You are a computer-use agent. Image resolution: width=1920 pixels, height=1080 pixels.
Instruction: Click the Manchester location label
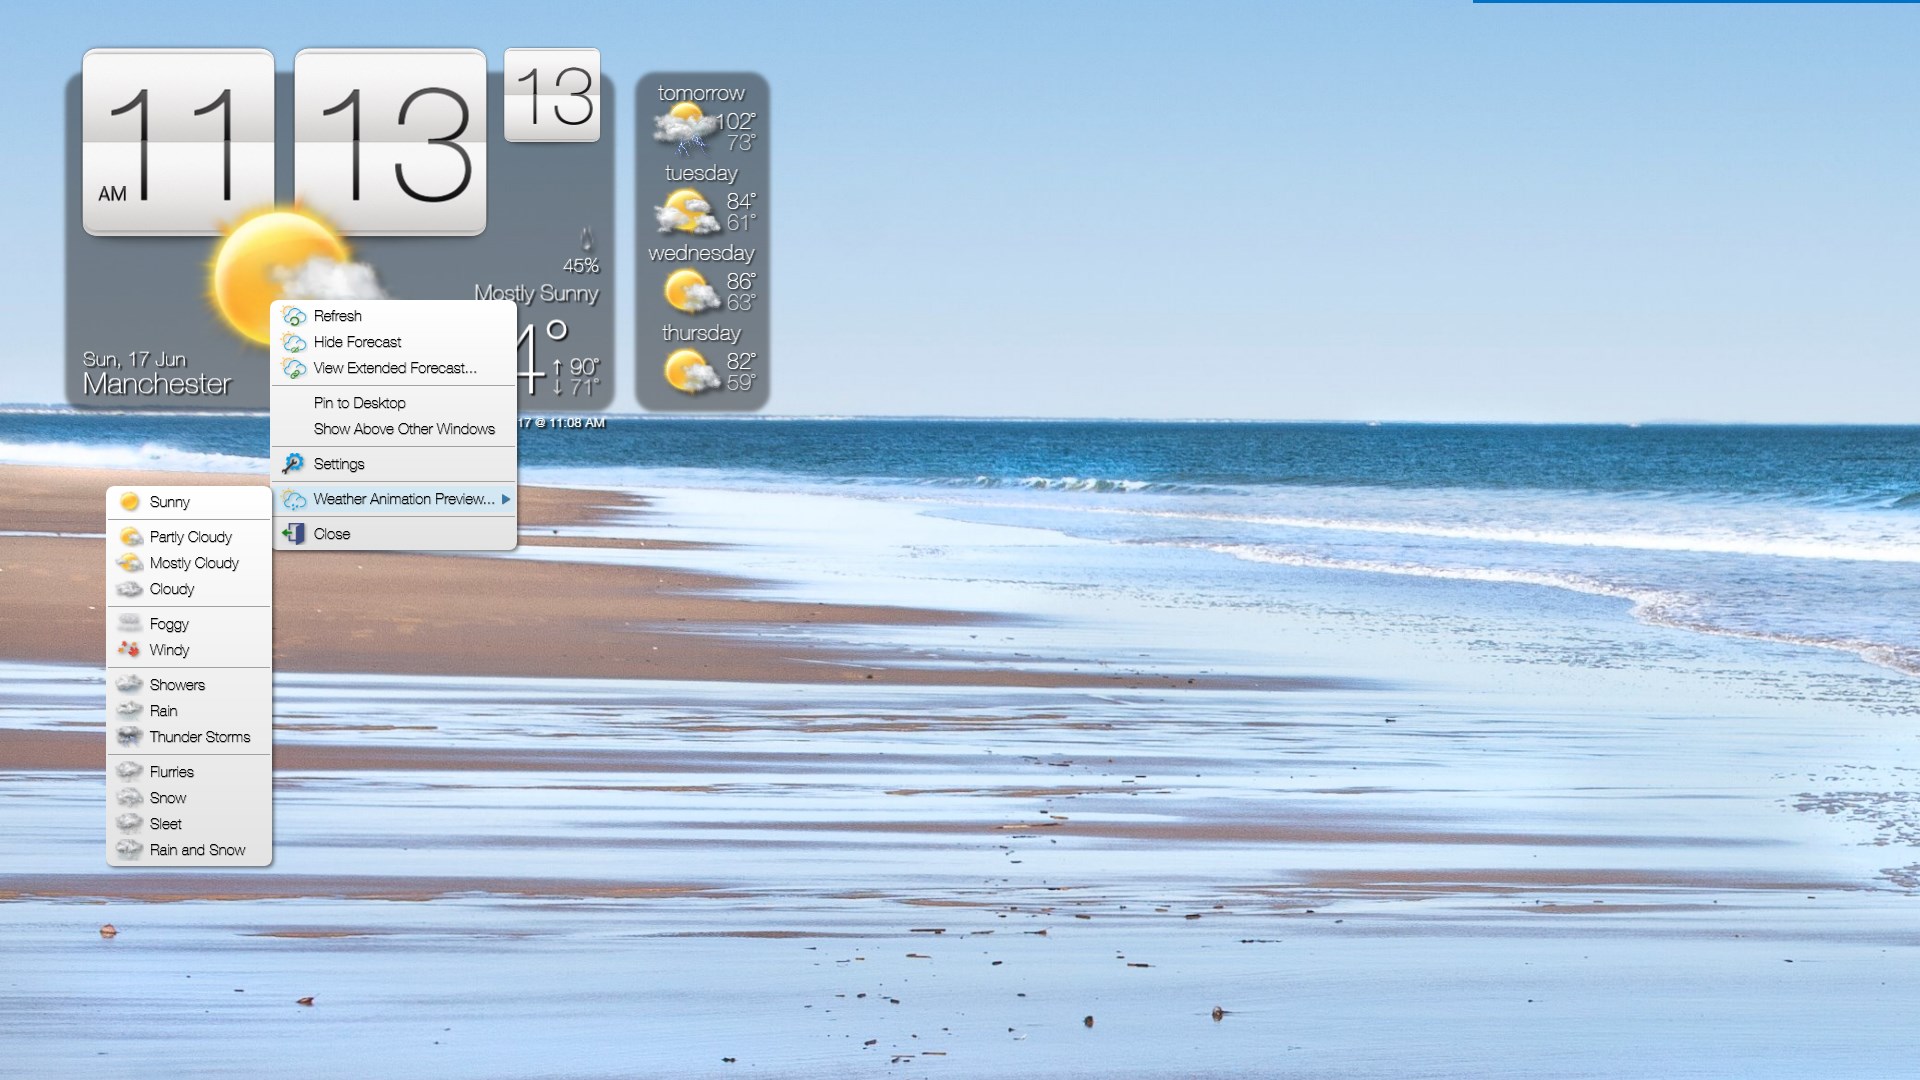(158, 384)
